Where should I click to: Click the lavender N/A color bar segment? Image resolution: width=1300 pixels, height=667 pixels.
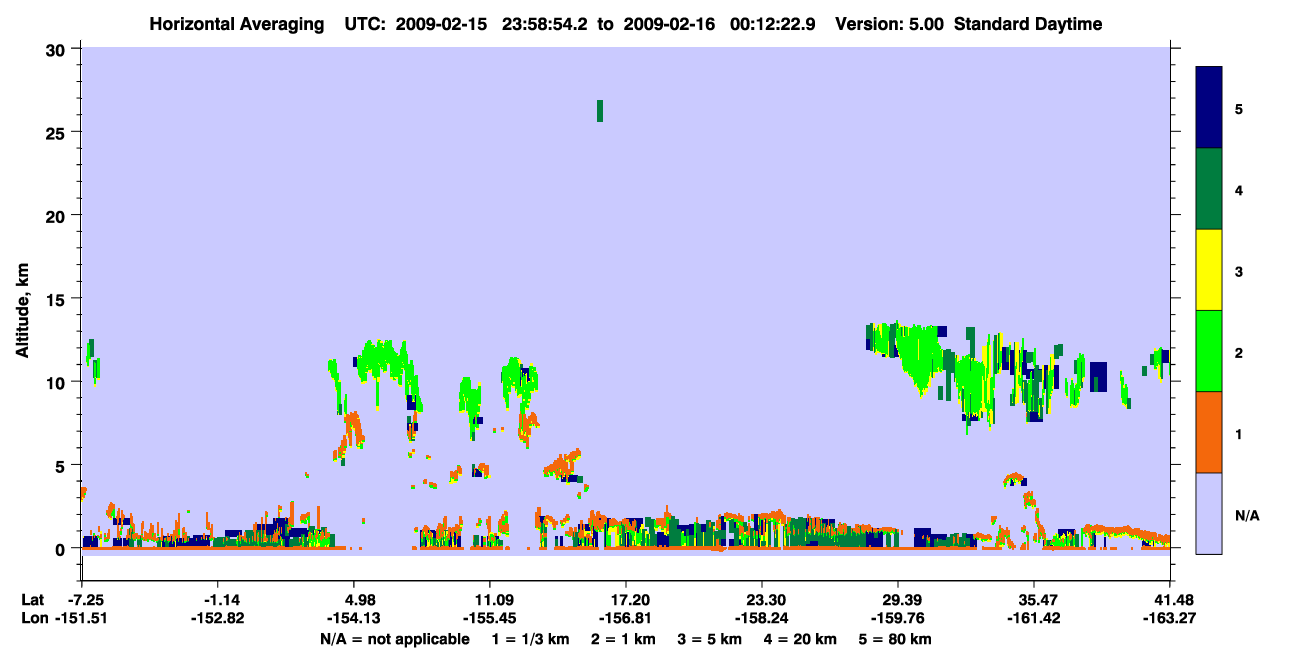[1209, 512]
